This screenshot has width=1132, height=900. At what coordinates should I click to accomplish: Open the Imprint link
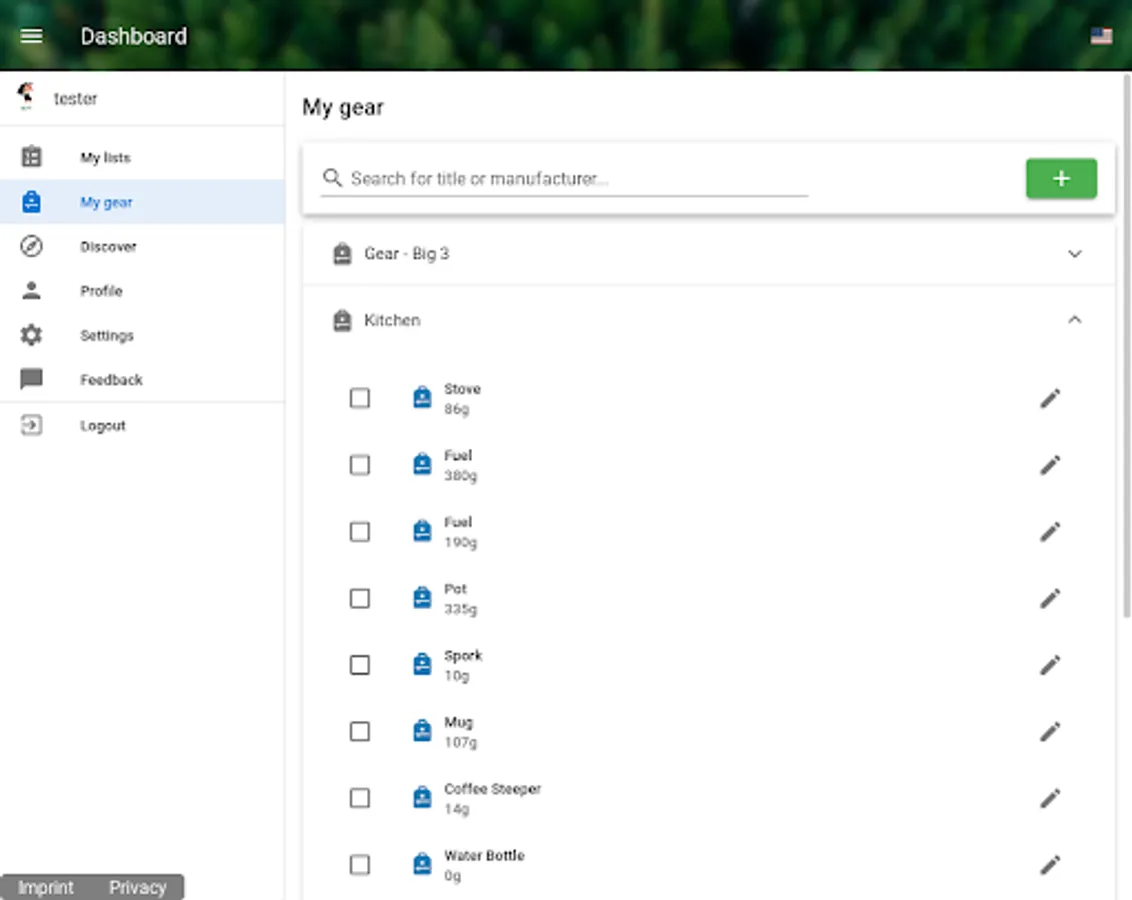[x=46, y=887]
